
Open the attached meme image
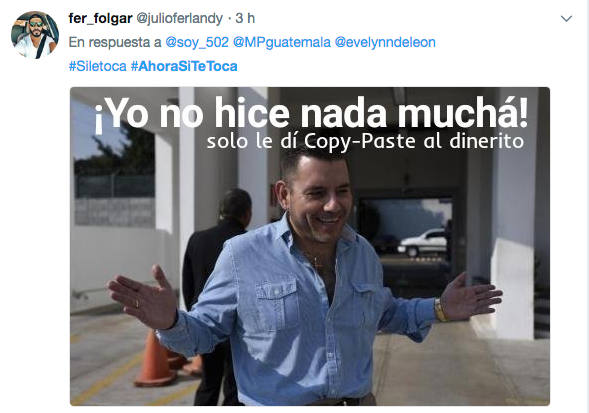coord(310,246)
